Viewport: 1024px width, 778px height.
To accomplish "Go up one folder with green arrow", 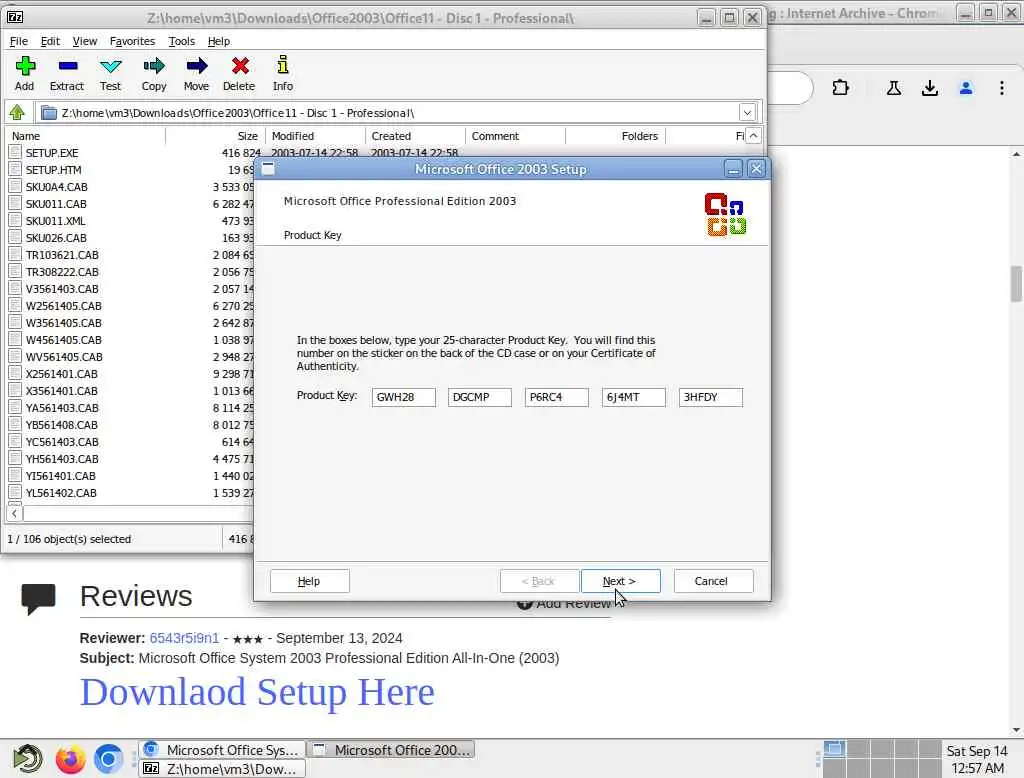I will (17, 112).
